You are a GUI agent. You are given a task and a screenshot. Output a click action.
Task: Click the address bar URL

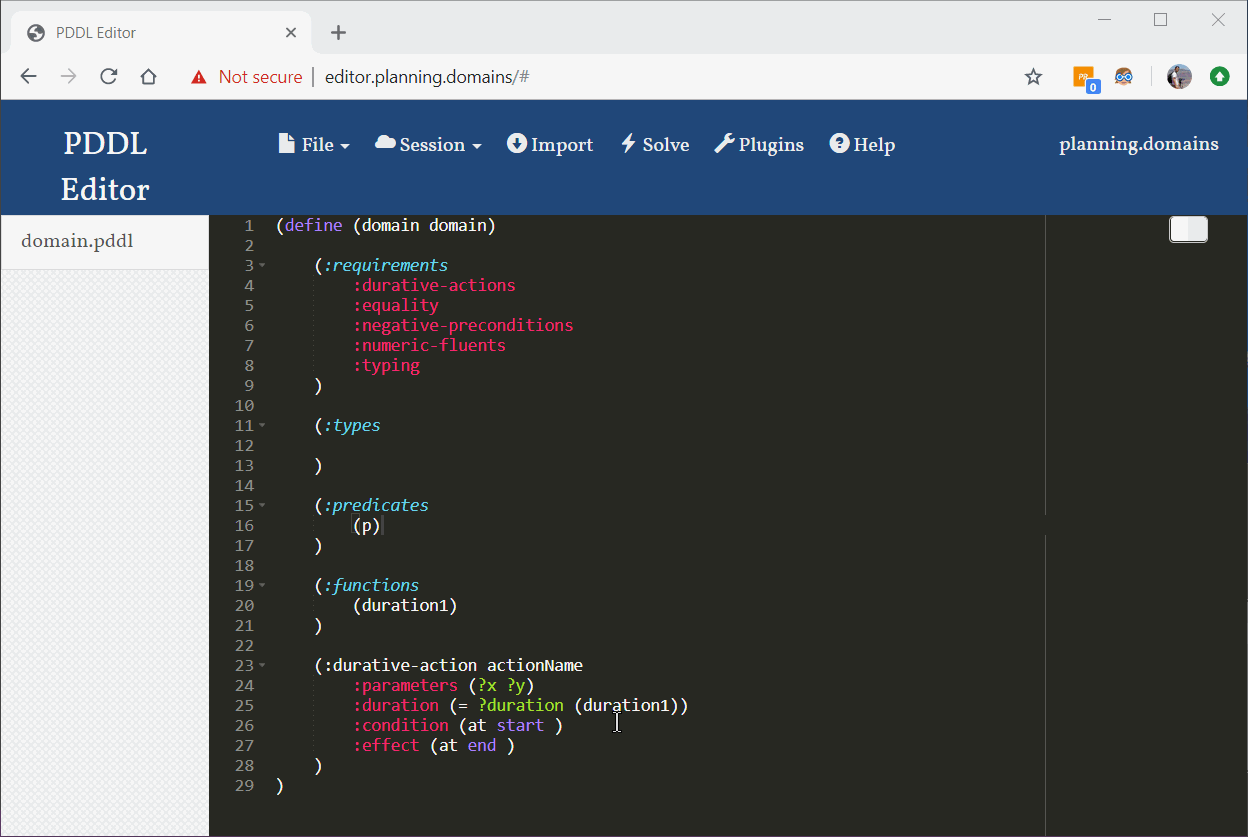pos(427,77)
